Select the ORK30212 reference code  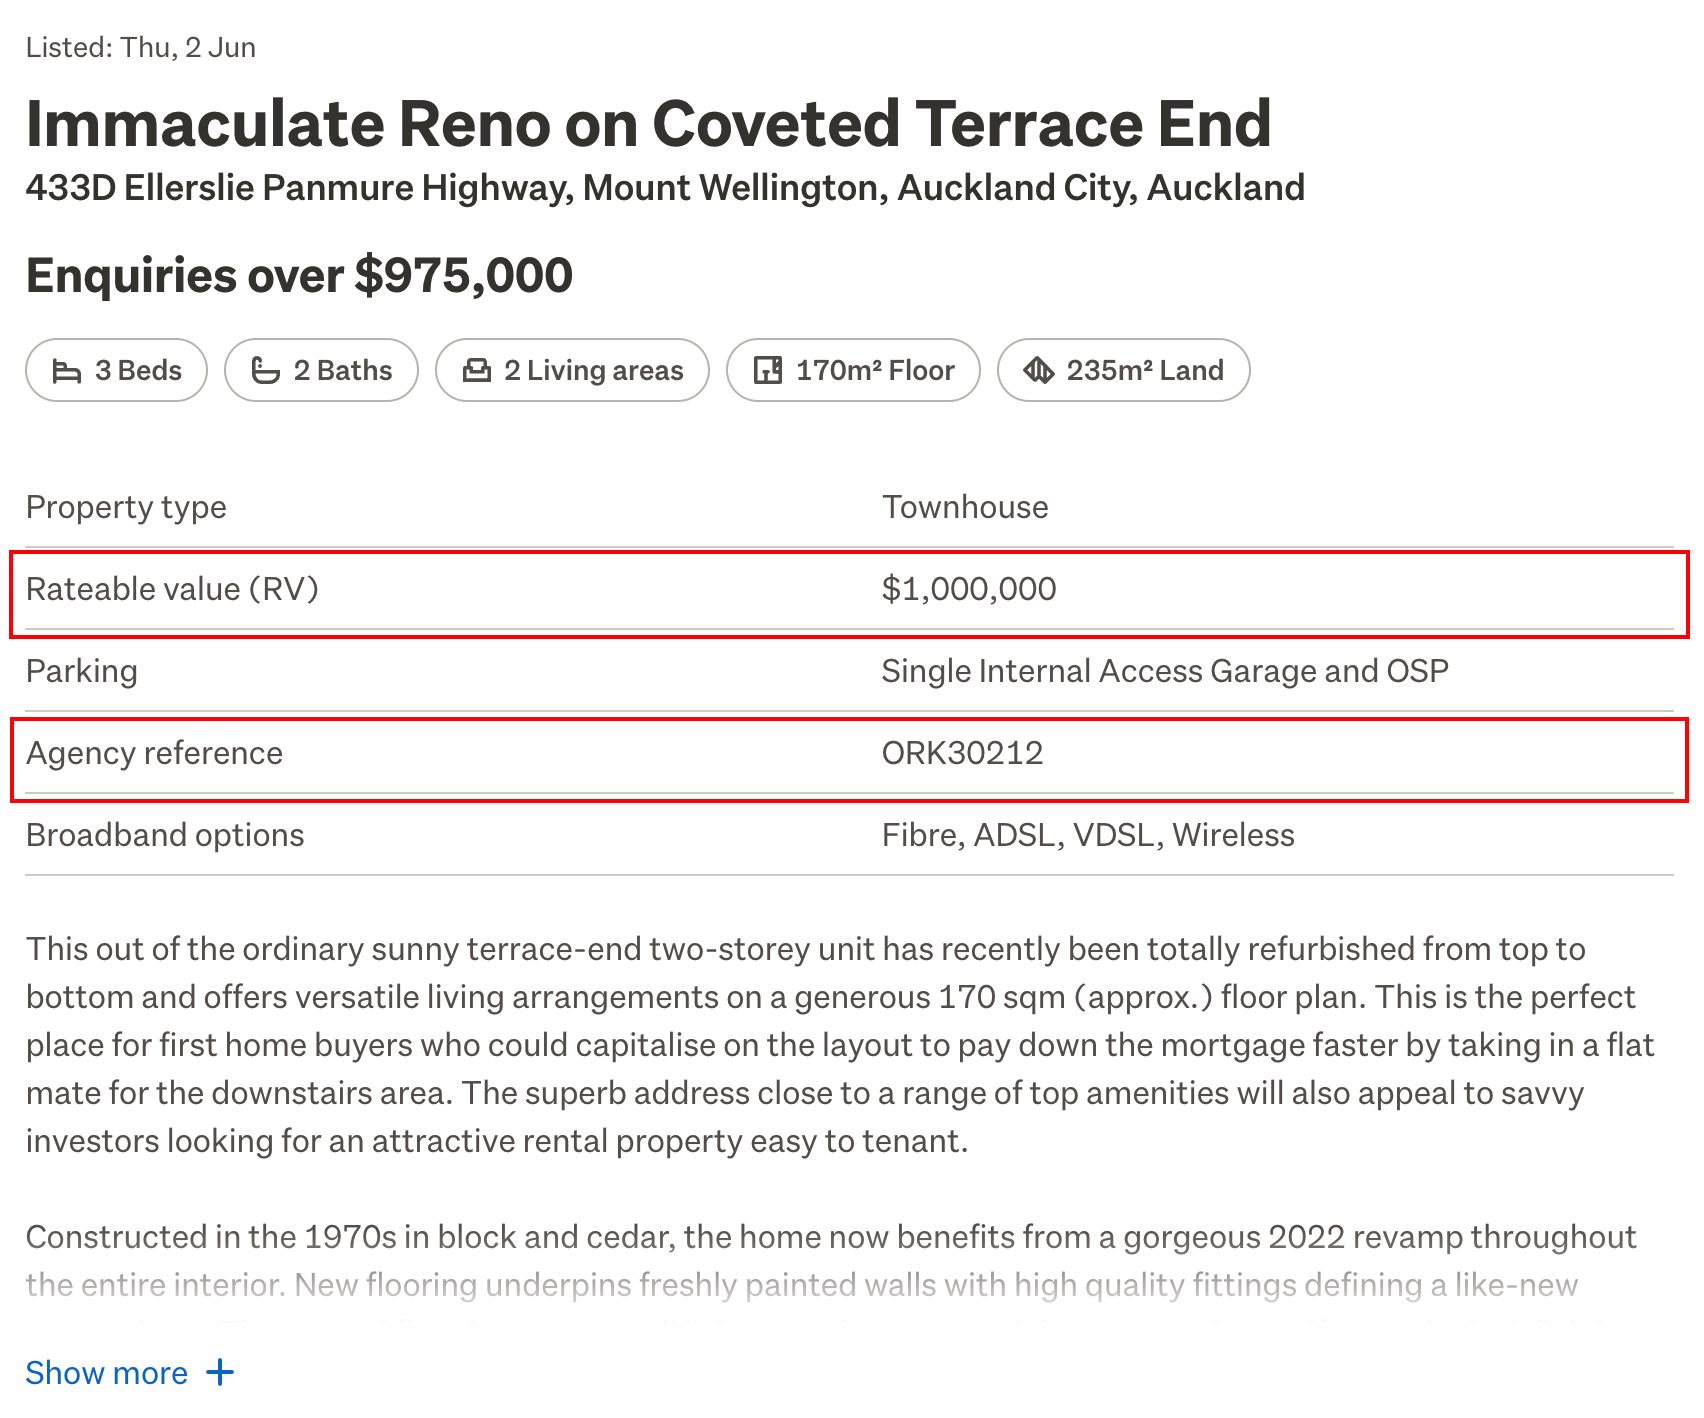tap(962, 753)
